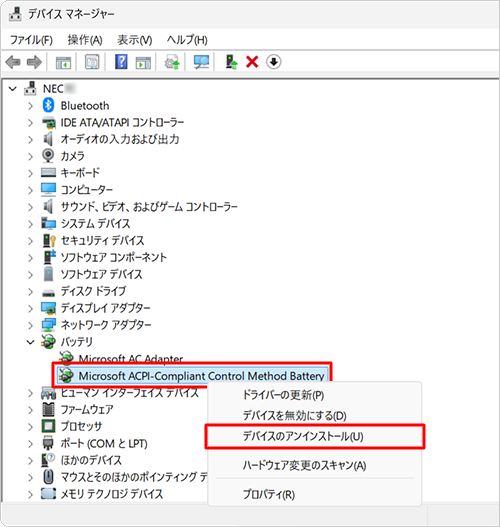Viewport: 500px width, 527px height.
Task: Select the セキュリティ デバイス row label
Action: [x=102, y=240]
